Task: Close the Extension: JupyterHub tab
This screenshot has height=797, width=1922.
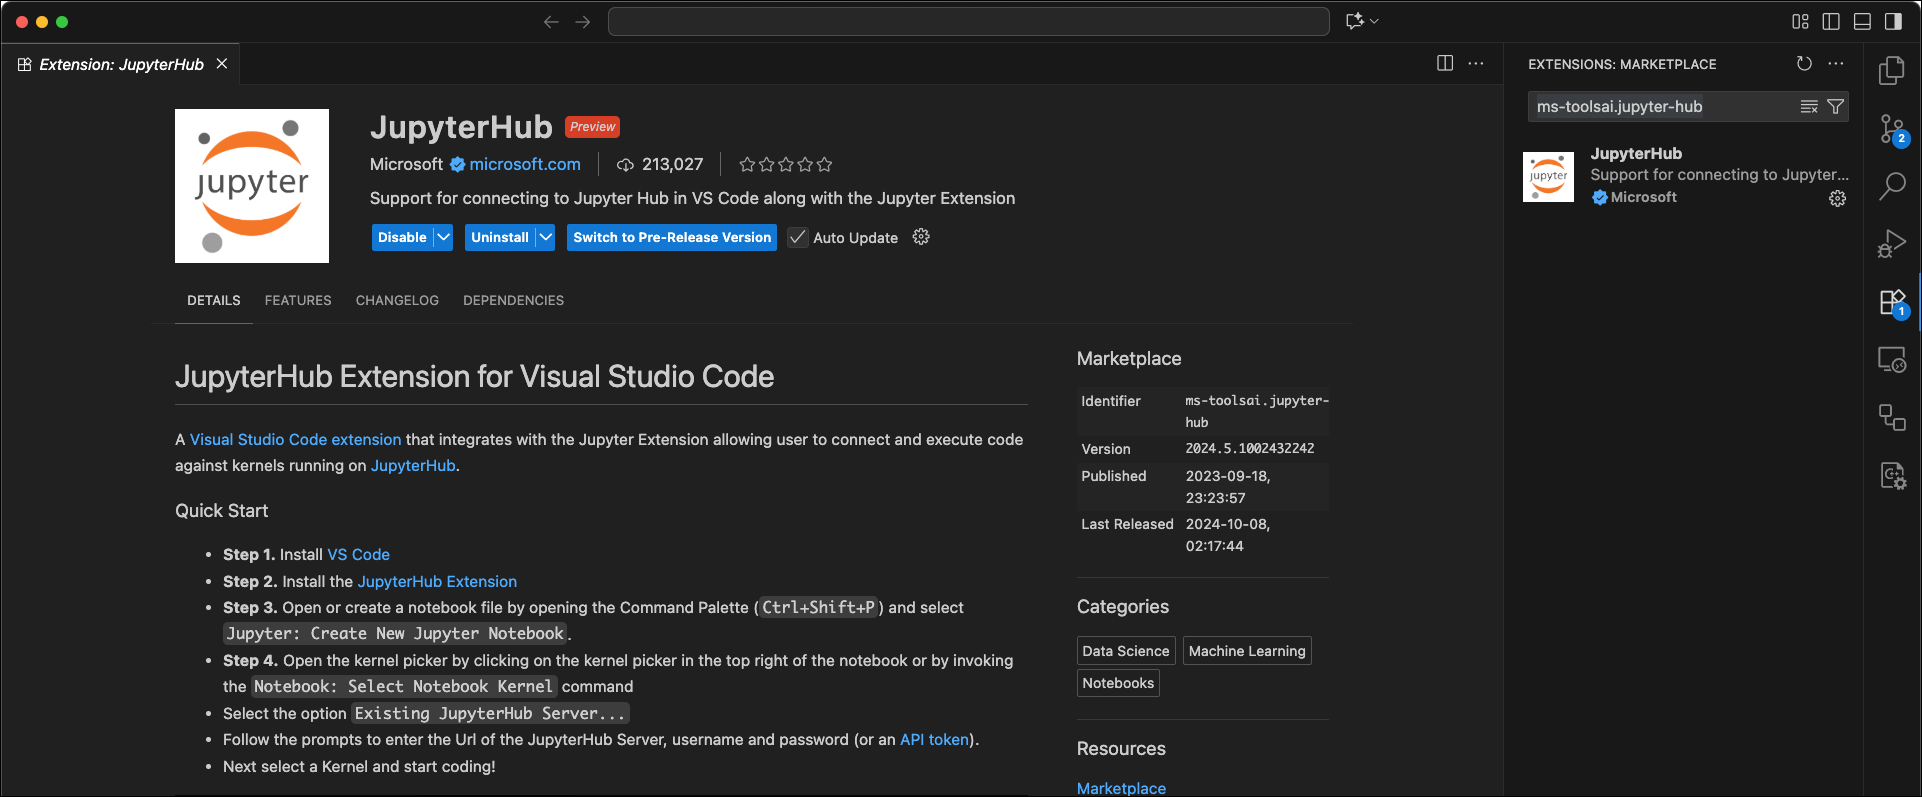Action: (x=222, y=64)
